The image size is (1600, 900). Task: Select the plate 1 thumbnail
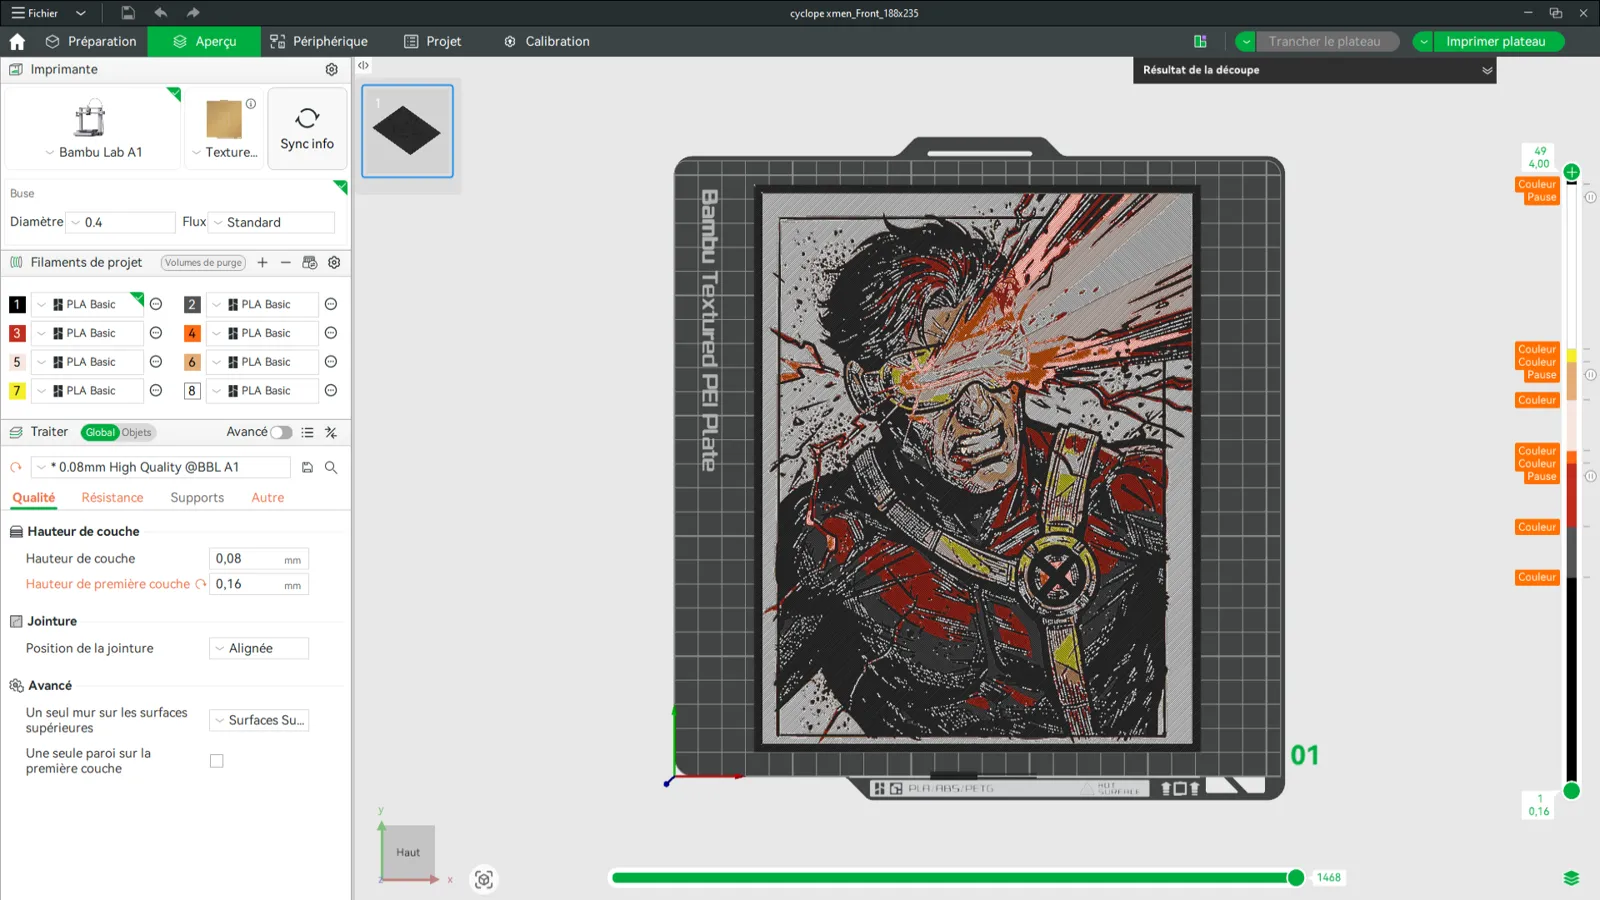[x=407, y=131]
